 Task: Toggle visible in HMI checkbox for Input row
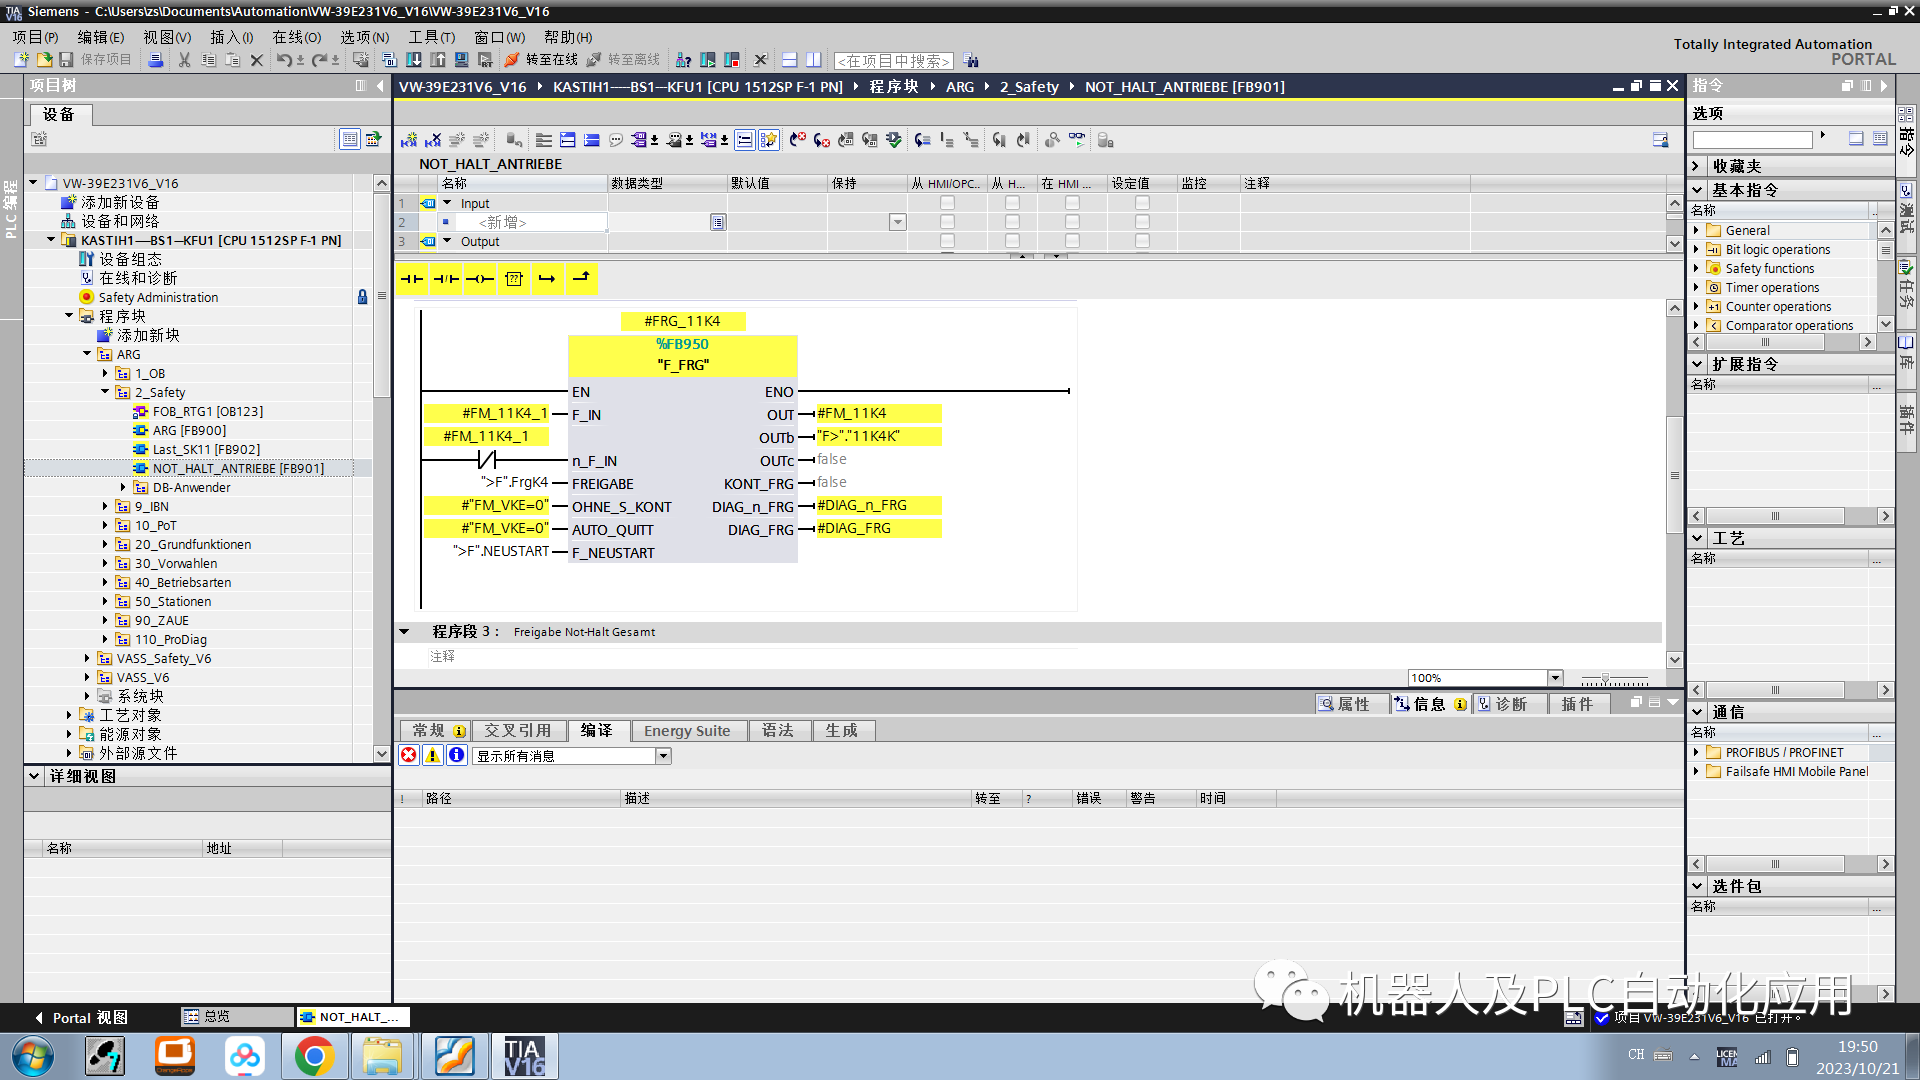1072,203
